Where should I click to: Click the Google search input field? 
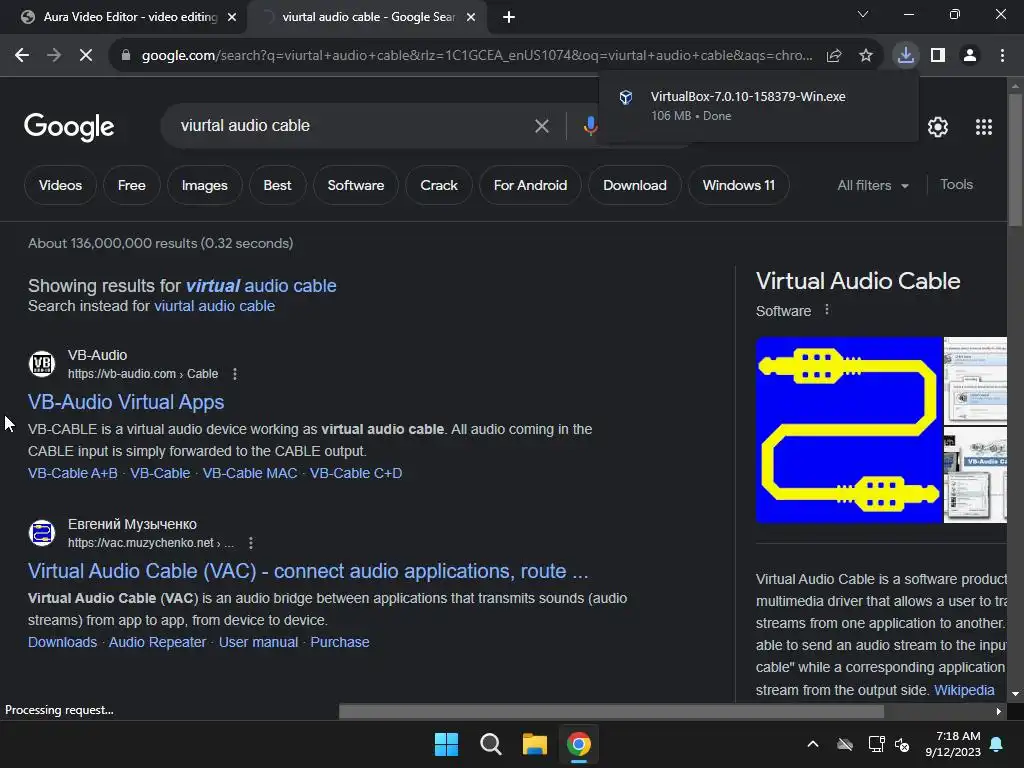353,125
